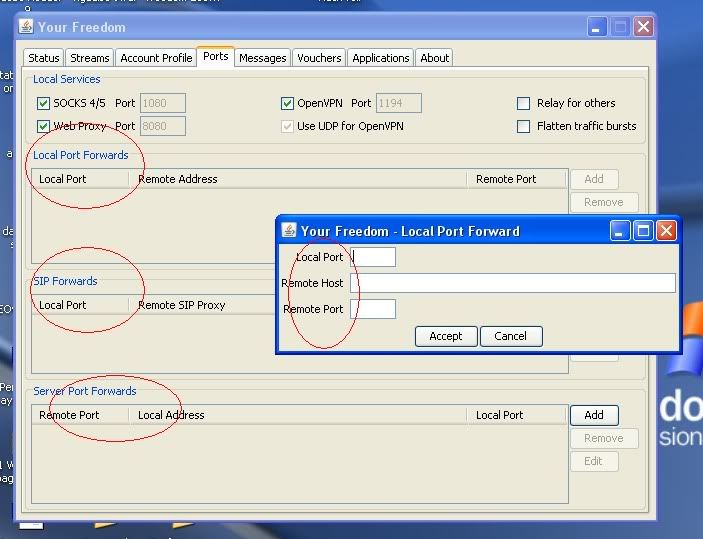Click the SOCKS port field 1080
Viewport: 703px width, 539px height.
click(x=163, y=103)
